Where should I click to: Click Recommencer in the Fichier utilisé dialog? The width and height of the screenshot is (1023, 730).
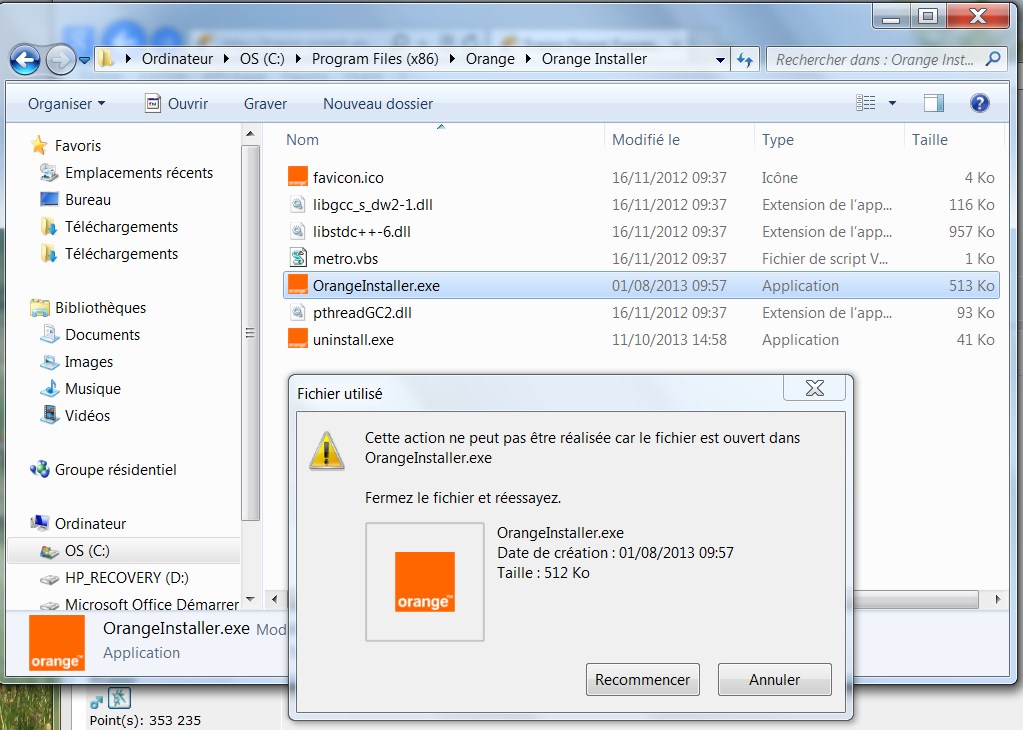pyautogui.click(x=643, y=680)
